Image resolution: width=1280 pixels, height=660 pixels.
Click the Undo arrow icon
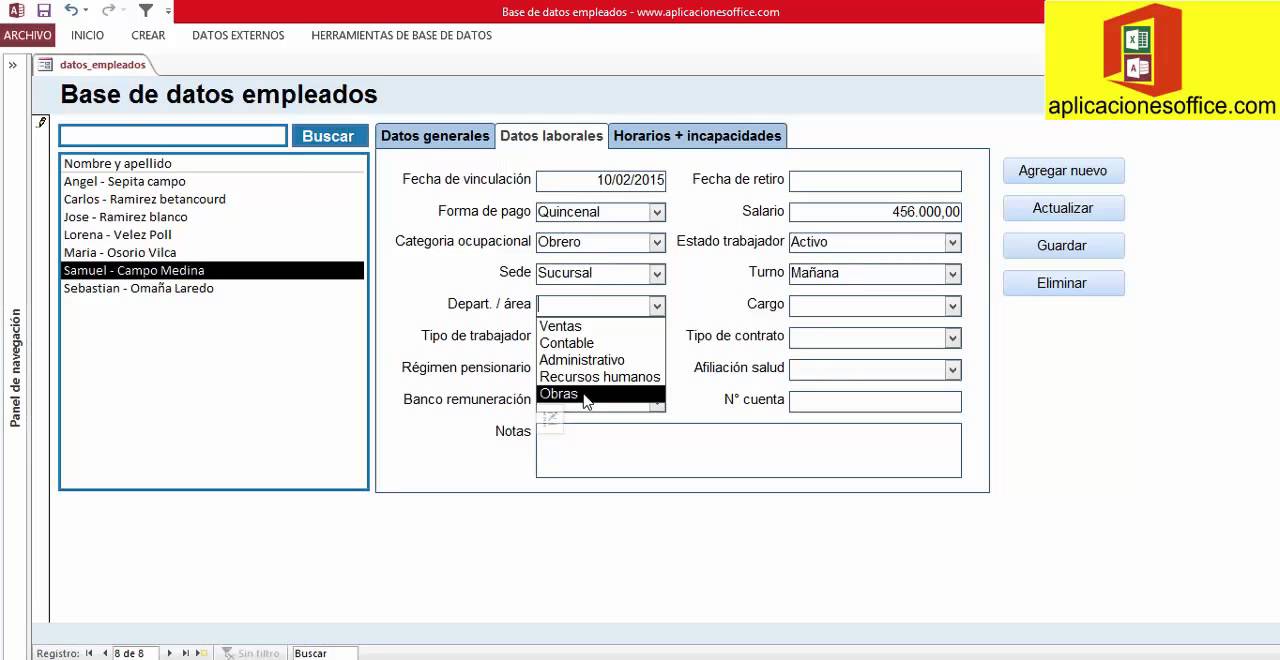71,10
